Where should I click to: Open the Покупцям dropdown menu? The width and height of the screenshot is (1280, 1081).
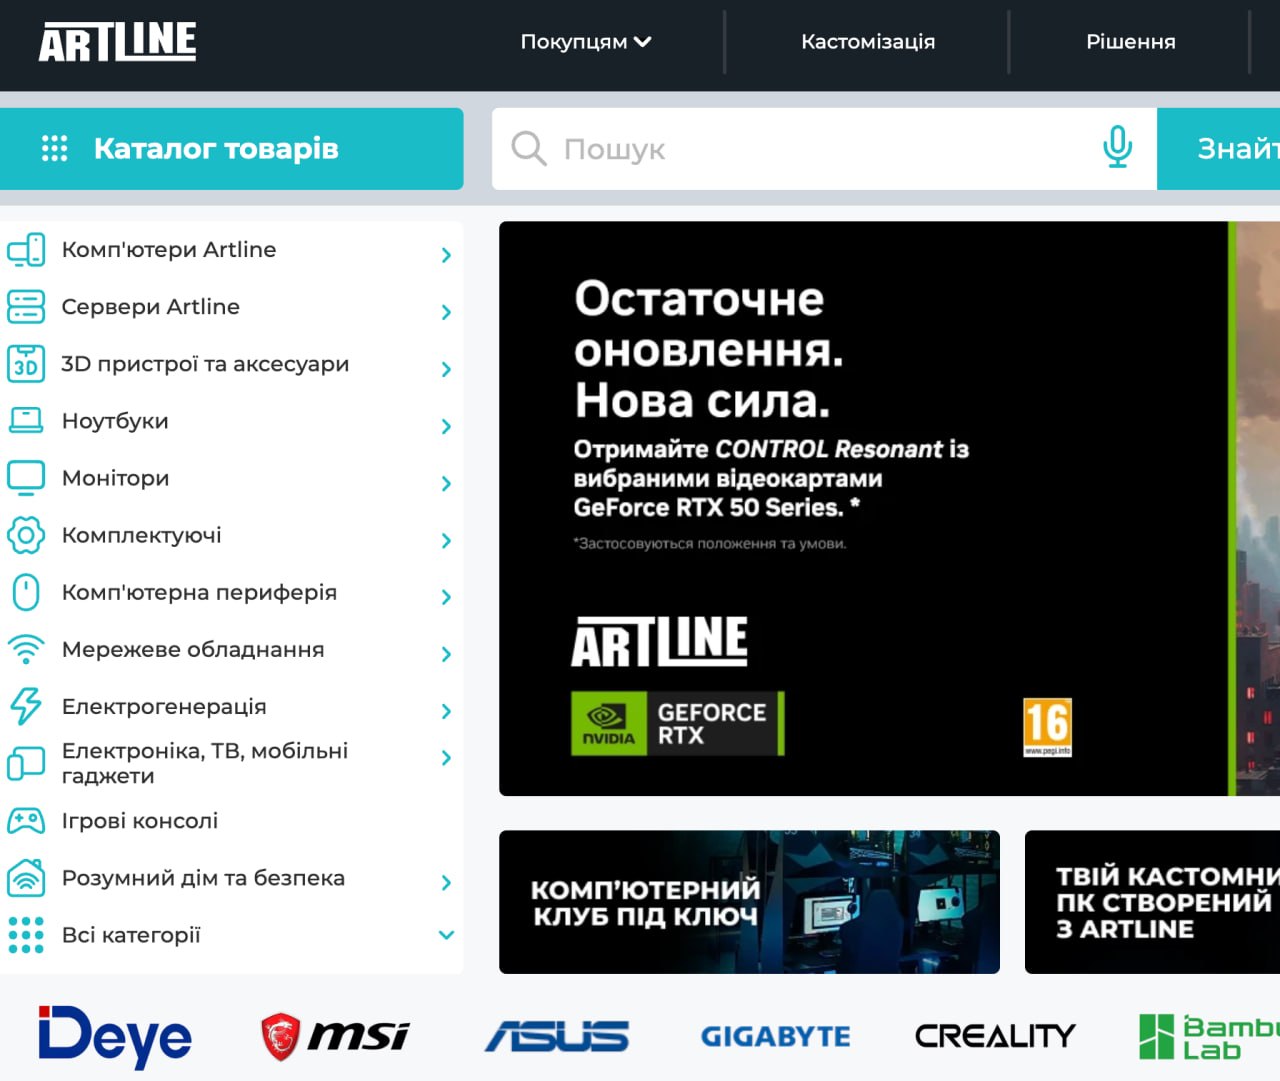coord(586,42)
